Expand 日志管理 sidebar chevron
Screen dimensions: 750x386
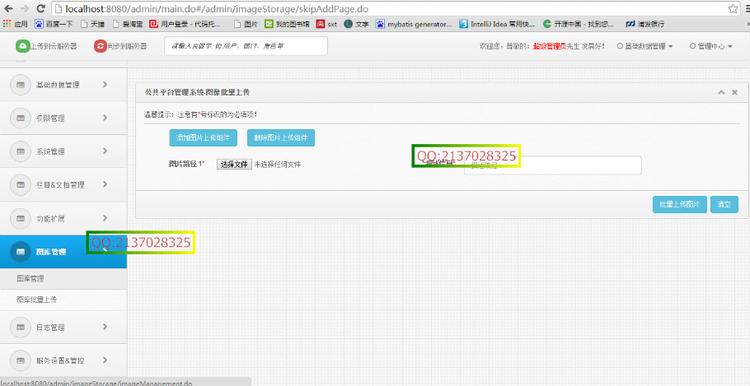[x=105, y=327]
